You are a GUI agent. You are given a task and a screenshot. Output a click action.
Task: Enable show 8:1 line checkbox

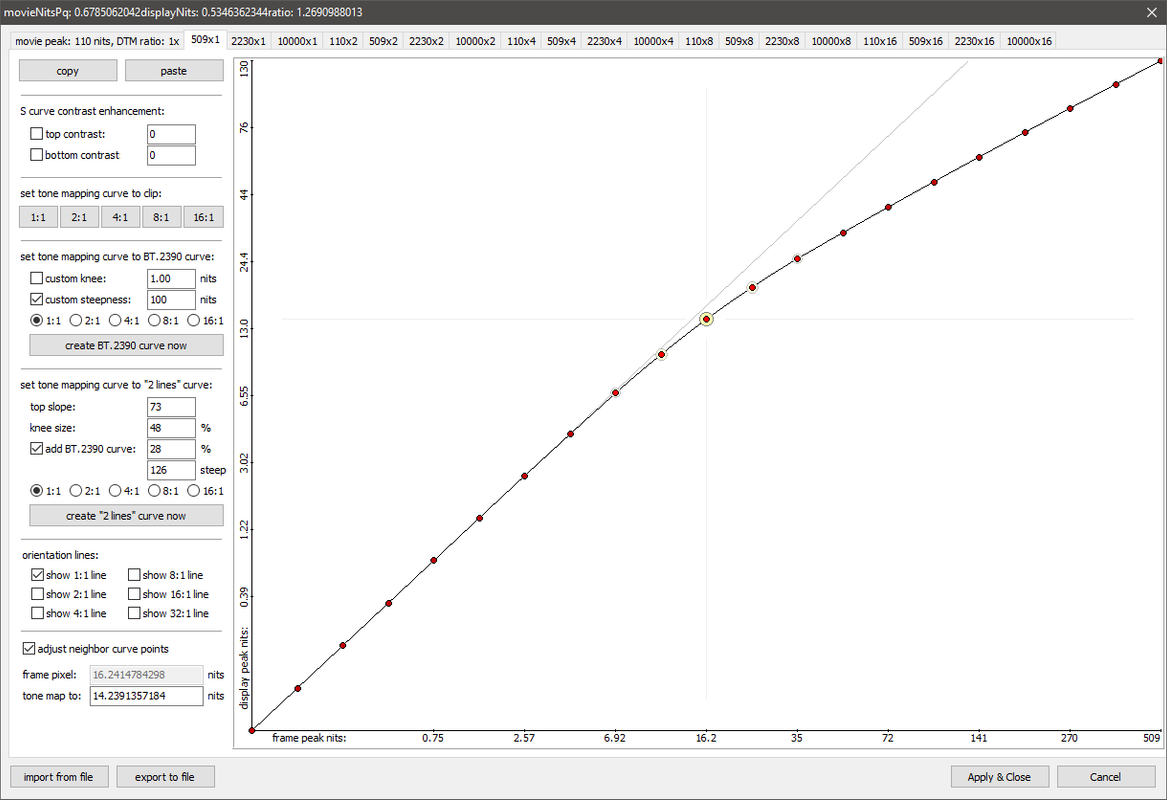pos(134,575)
